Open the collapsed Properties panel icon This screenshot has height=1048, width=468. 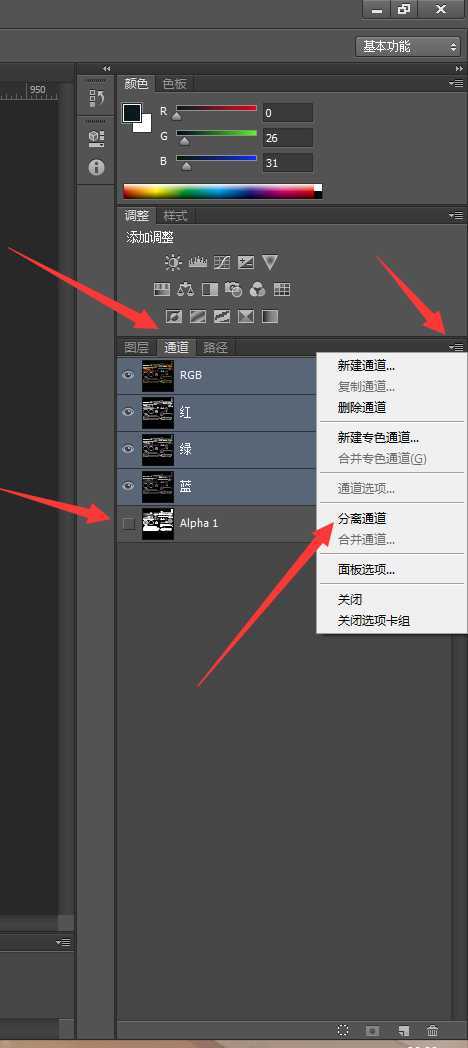click(96, 138)
